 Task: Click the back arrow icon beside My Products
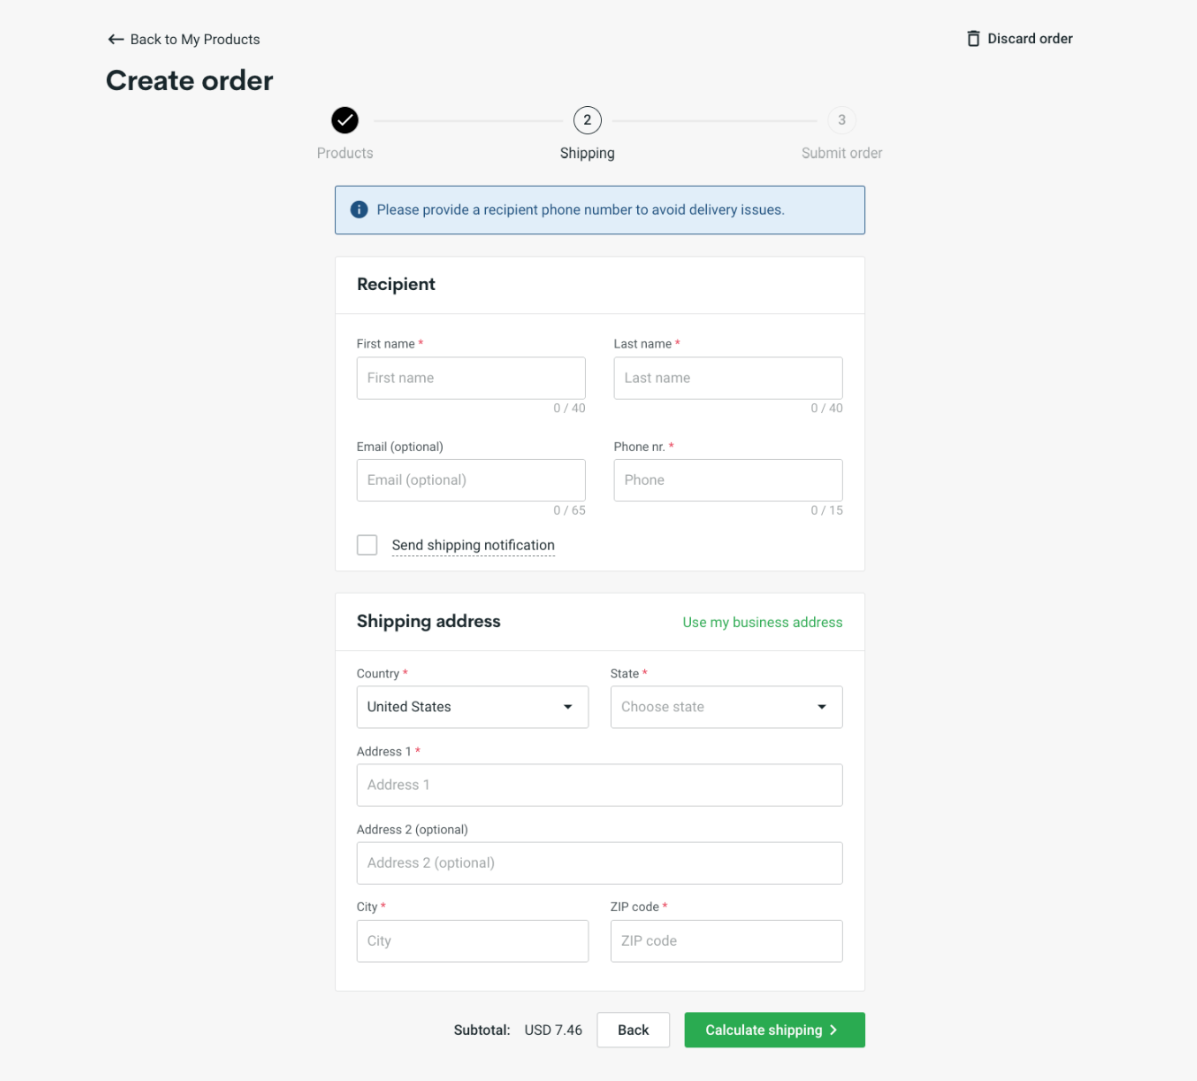pos(115,39)
